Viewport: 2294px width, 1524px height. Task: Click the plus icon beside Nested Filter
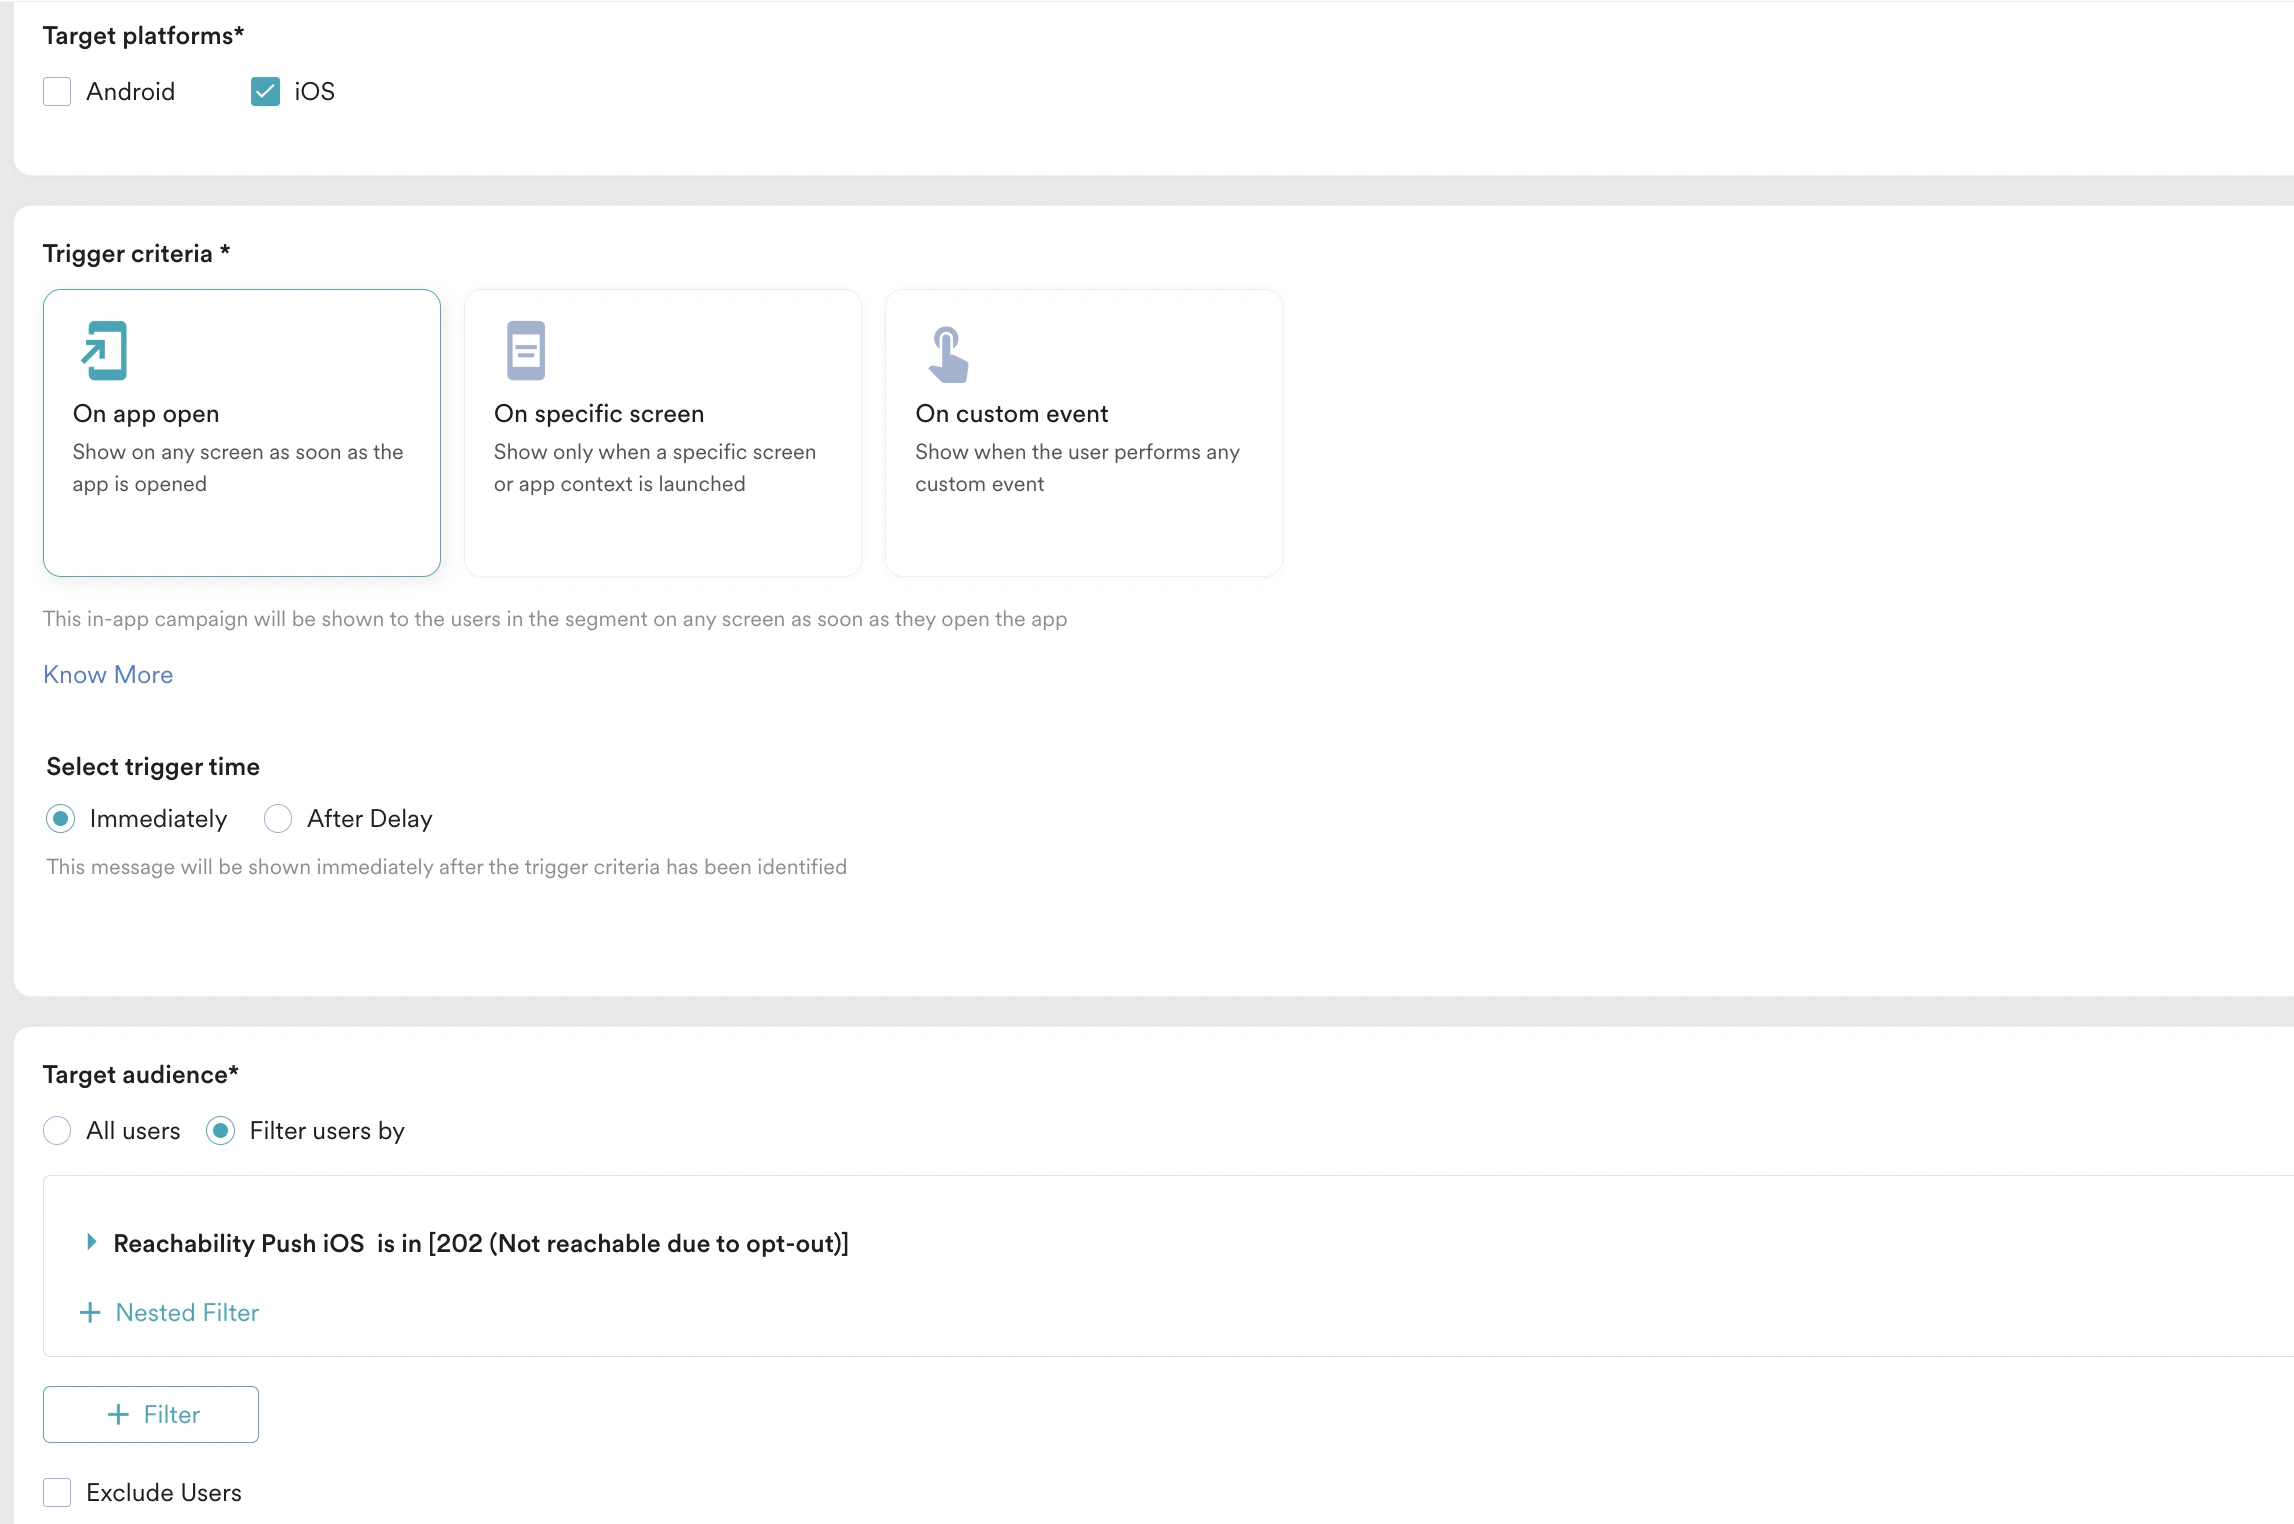pyautogui.click(x=90, y=1312)
